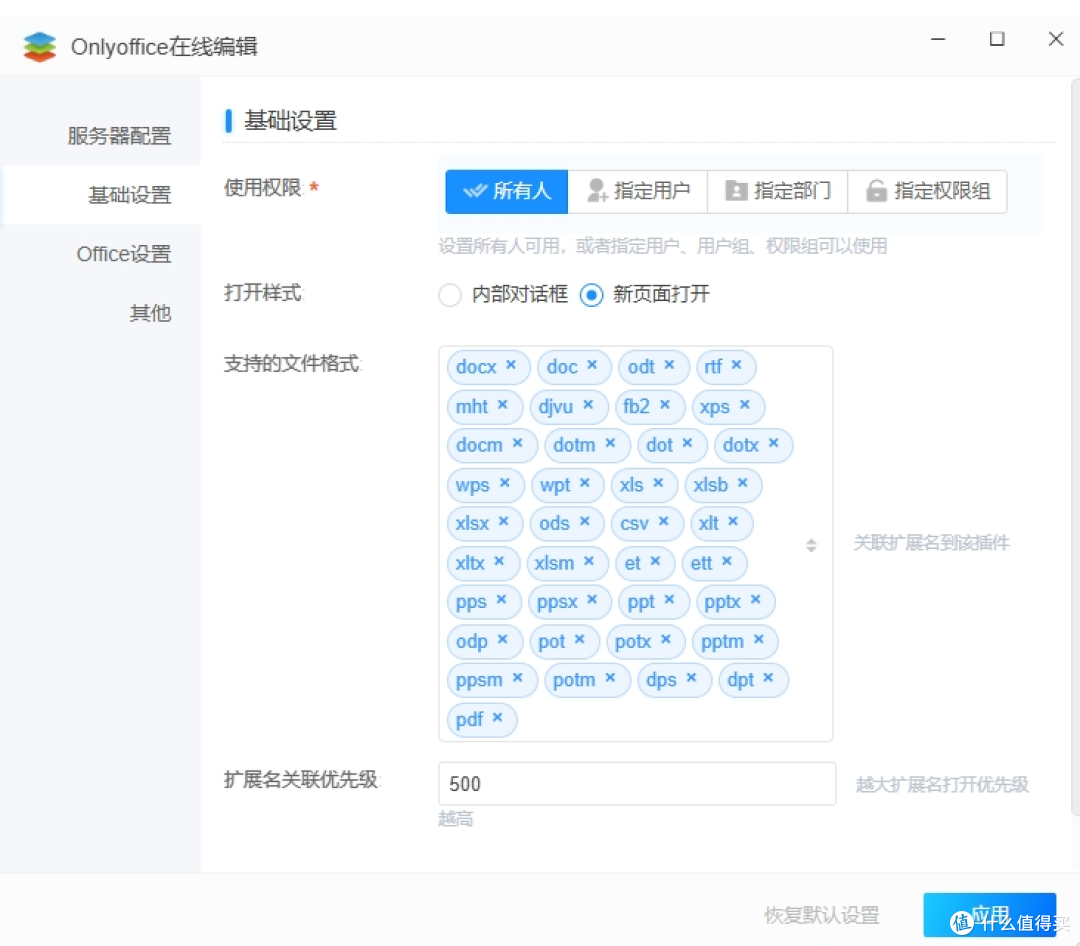This screenshot has height=946, width=1080.
Task: Remove the pptx file format tag
Action: pos(757,601)
